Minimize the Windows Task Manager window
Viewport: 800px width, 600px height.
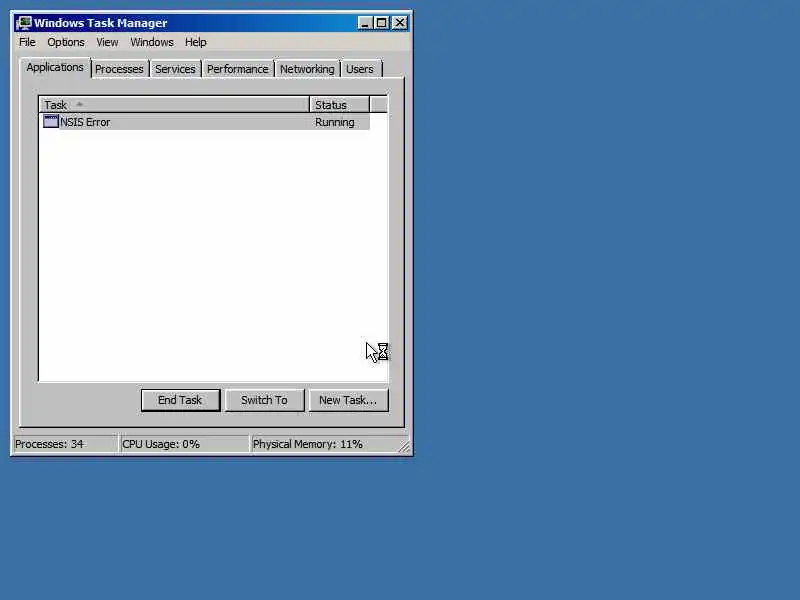pyautogui.click(x=364, y=23)
